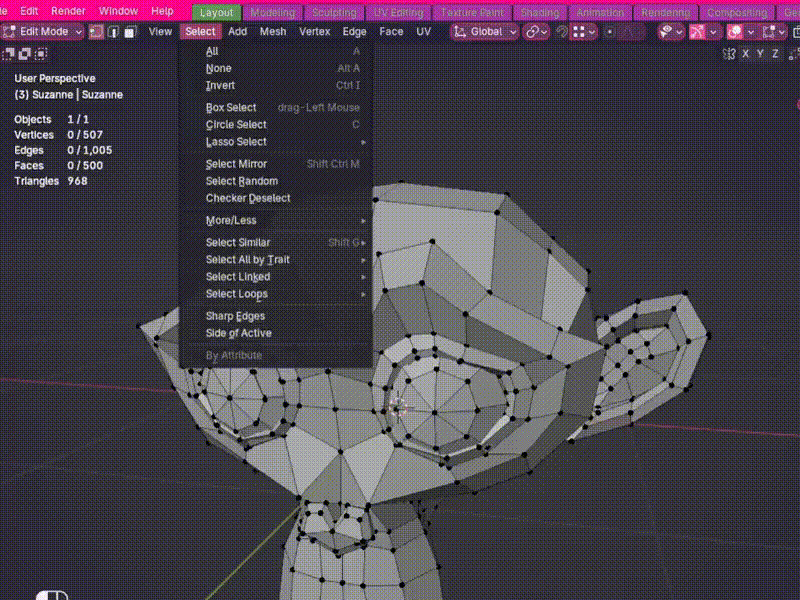
Task: Expand the Select Linked submenu
Action: [276, 277]
